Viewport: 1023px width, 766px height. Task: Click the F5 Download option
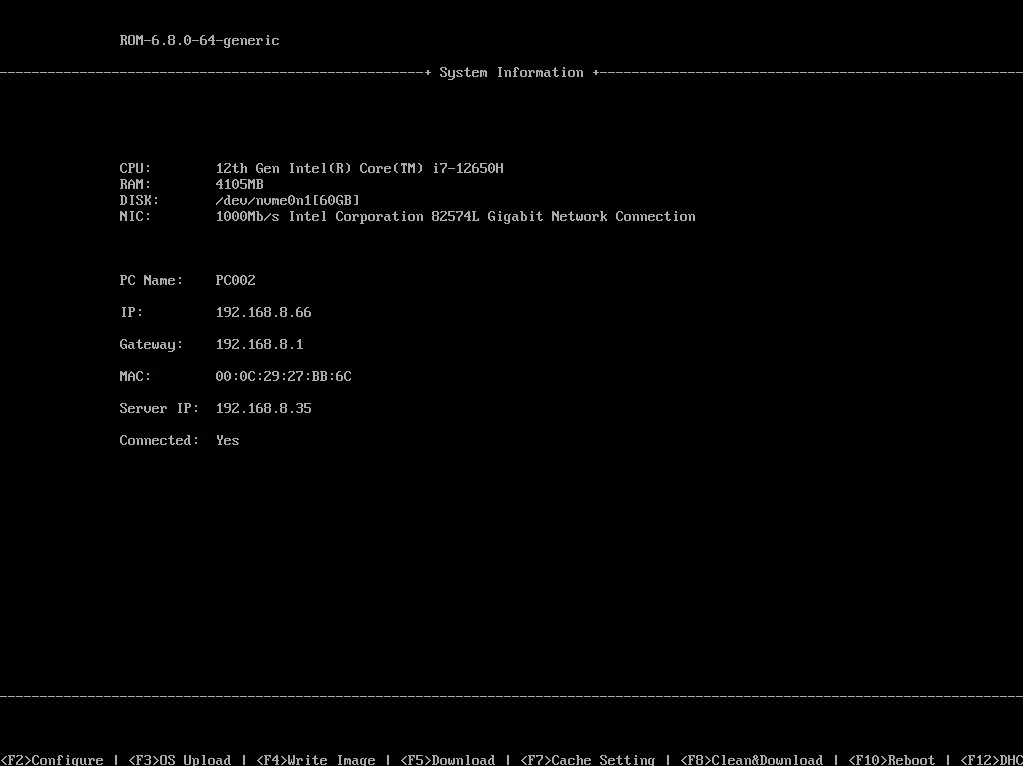point(448,759)
